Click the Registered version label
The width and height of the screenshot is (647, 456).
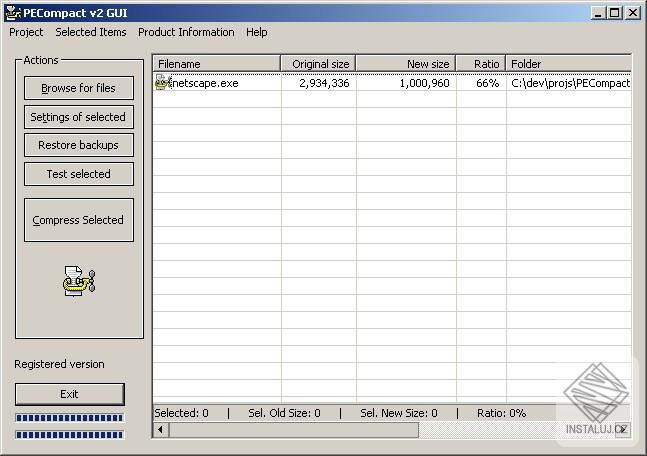[x=59, y=364]
